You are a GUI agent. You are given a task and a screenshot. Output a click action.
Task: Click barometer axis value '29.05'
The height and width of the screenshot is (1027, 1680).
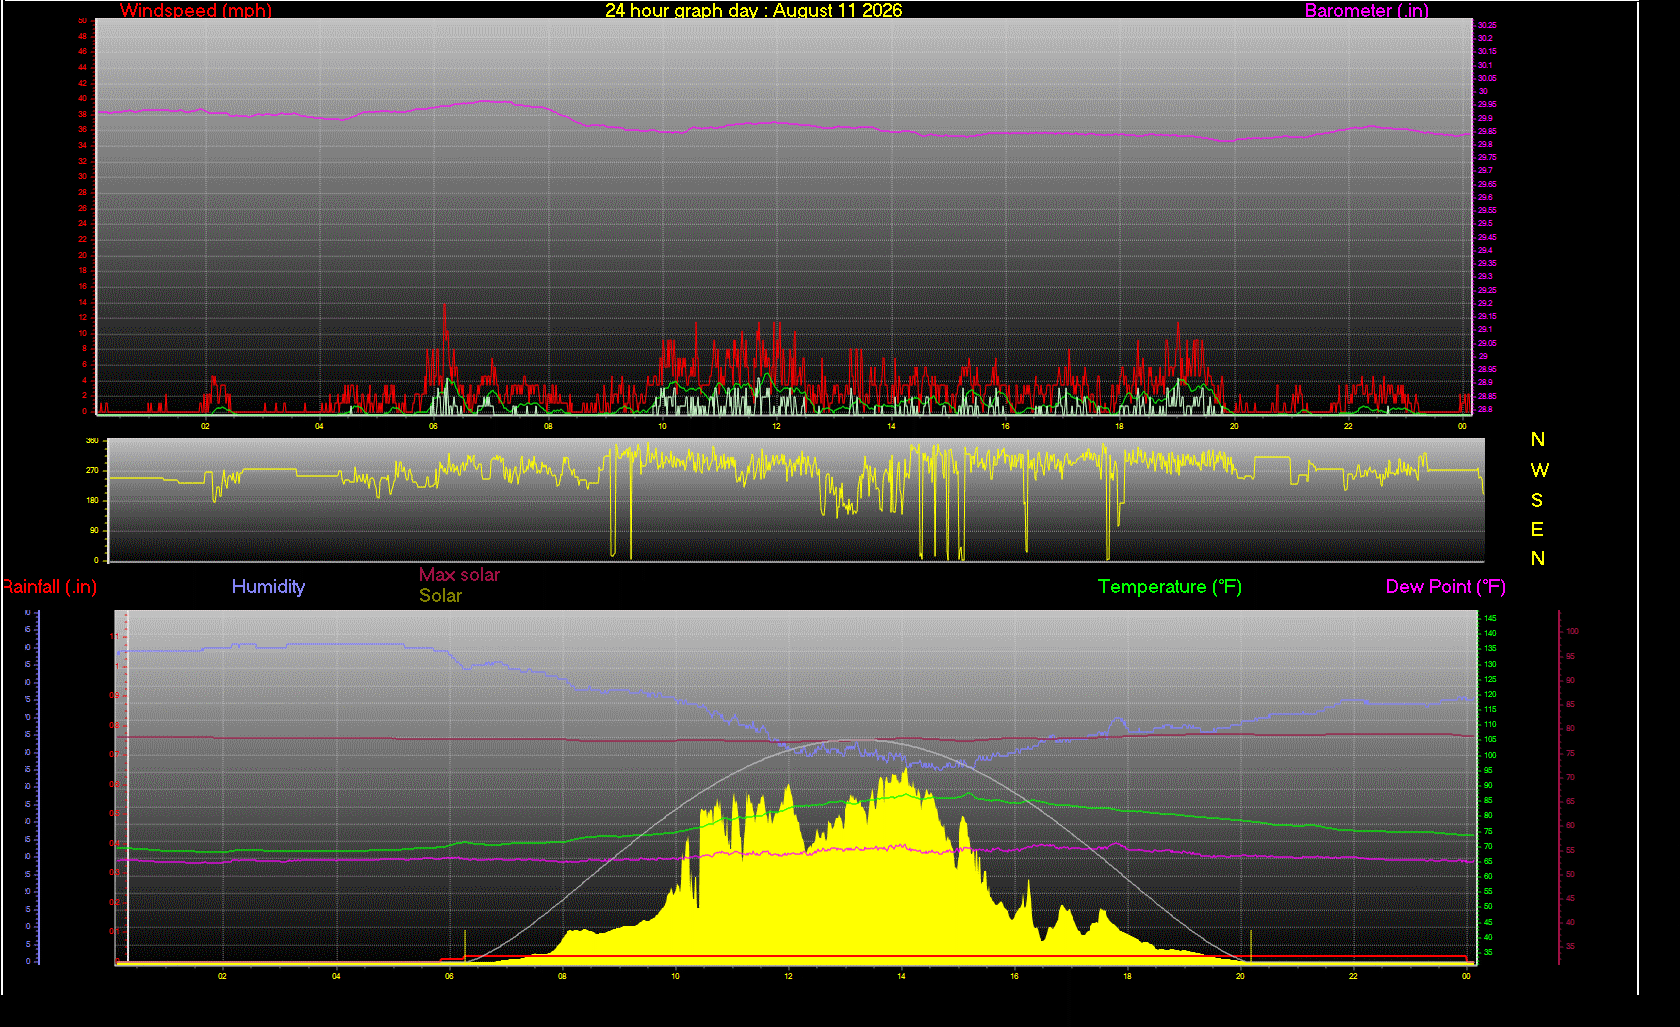coord(1487,343)
